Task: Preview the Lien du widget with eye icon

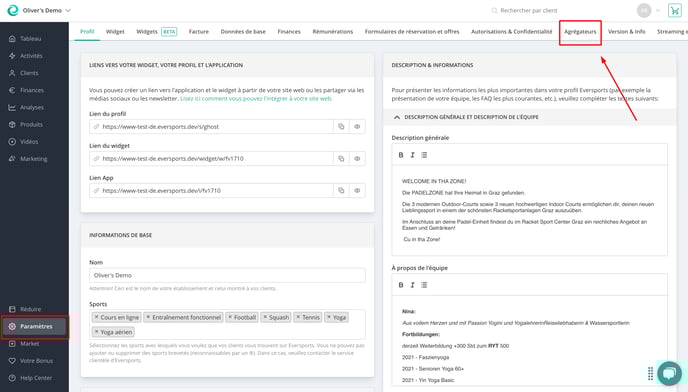Action: click(x=357, y=158)
